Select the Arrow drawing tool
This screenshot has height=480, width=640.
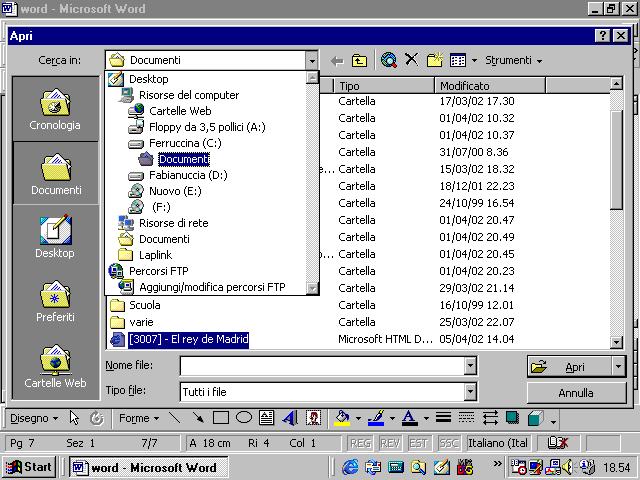tap(198, 418)
